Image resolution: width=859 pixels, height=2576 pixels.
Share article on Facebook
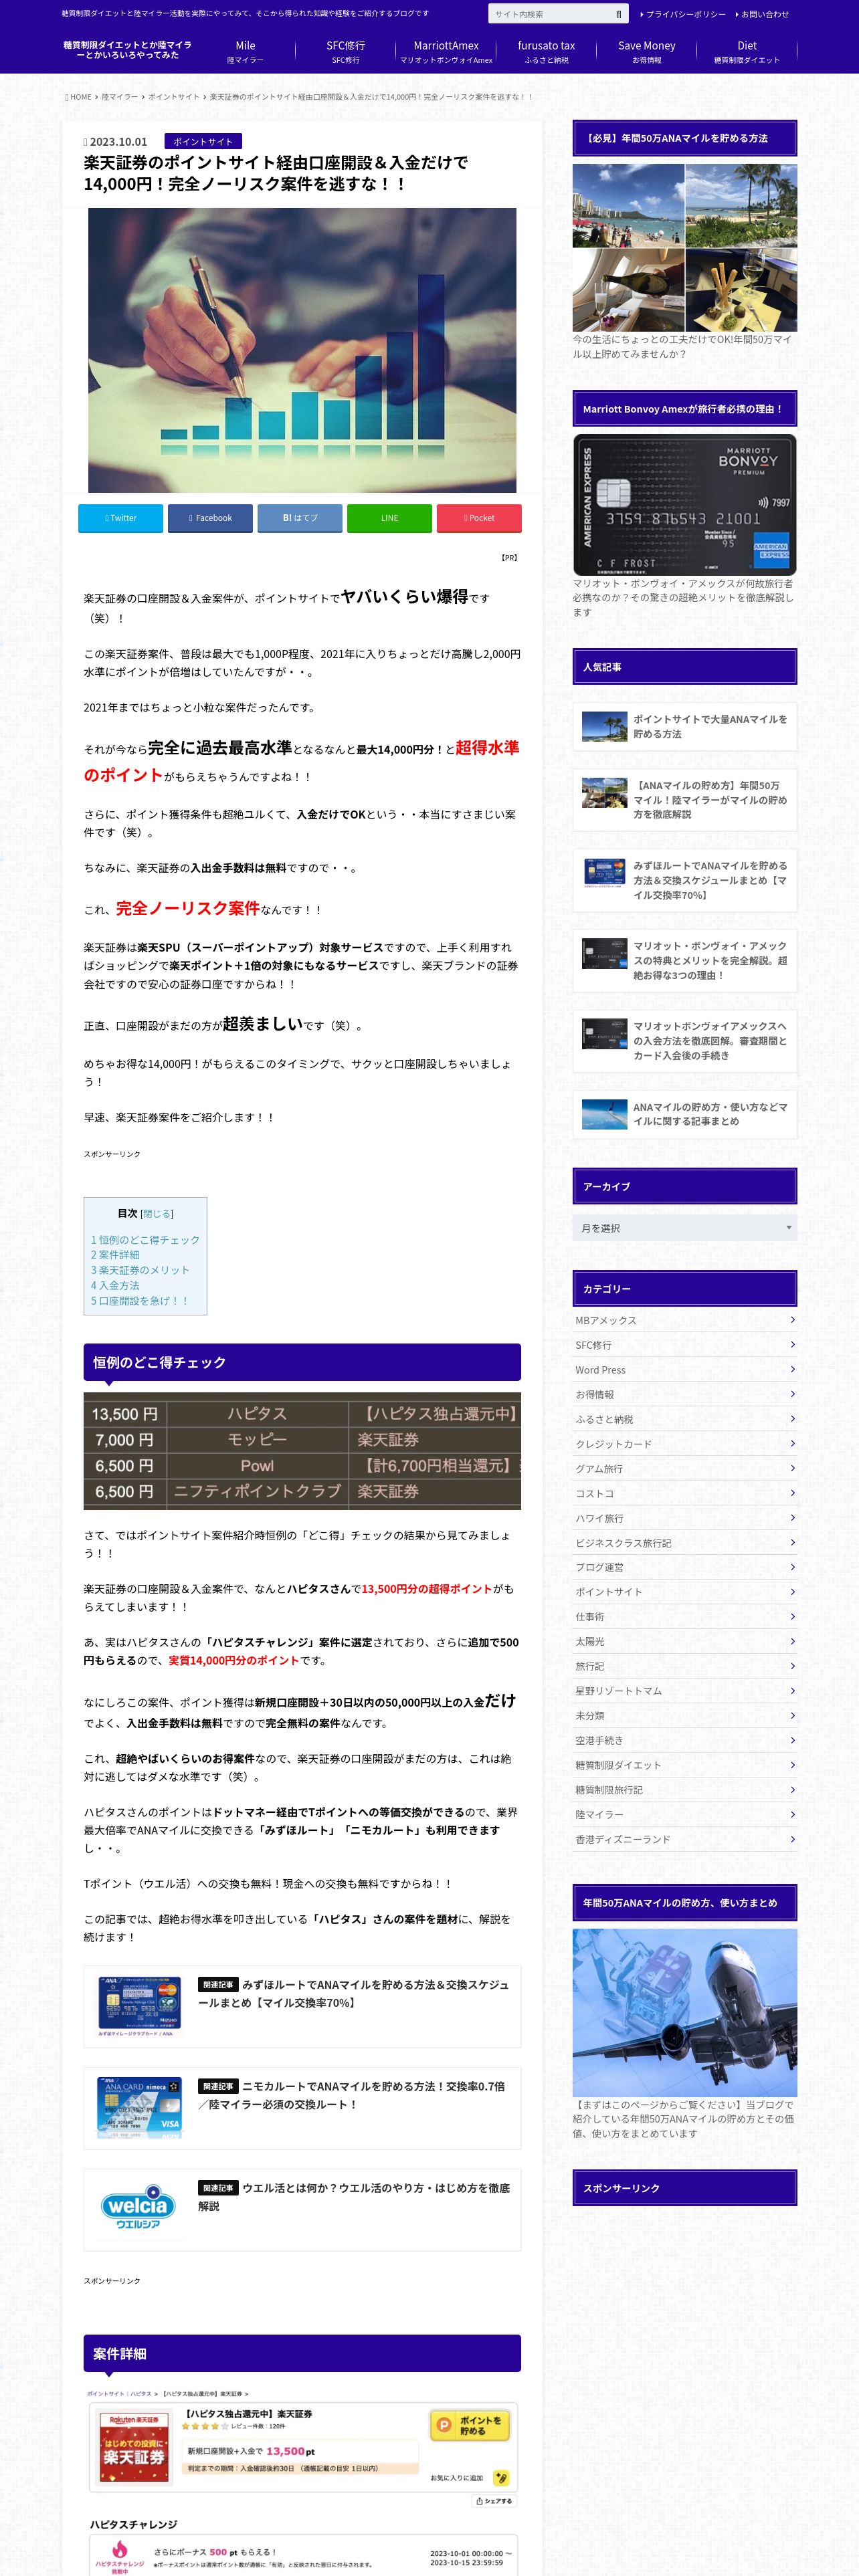[210, 518]
